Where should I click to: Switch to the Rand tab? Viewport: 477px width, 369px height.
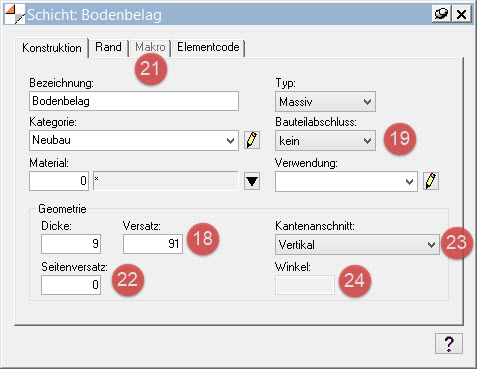click(108, 47)
